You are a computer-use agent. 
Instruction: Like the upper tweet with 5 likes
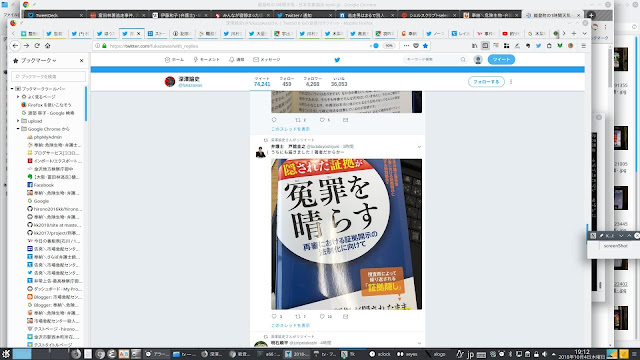click(322, 120)
